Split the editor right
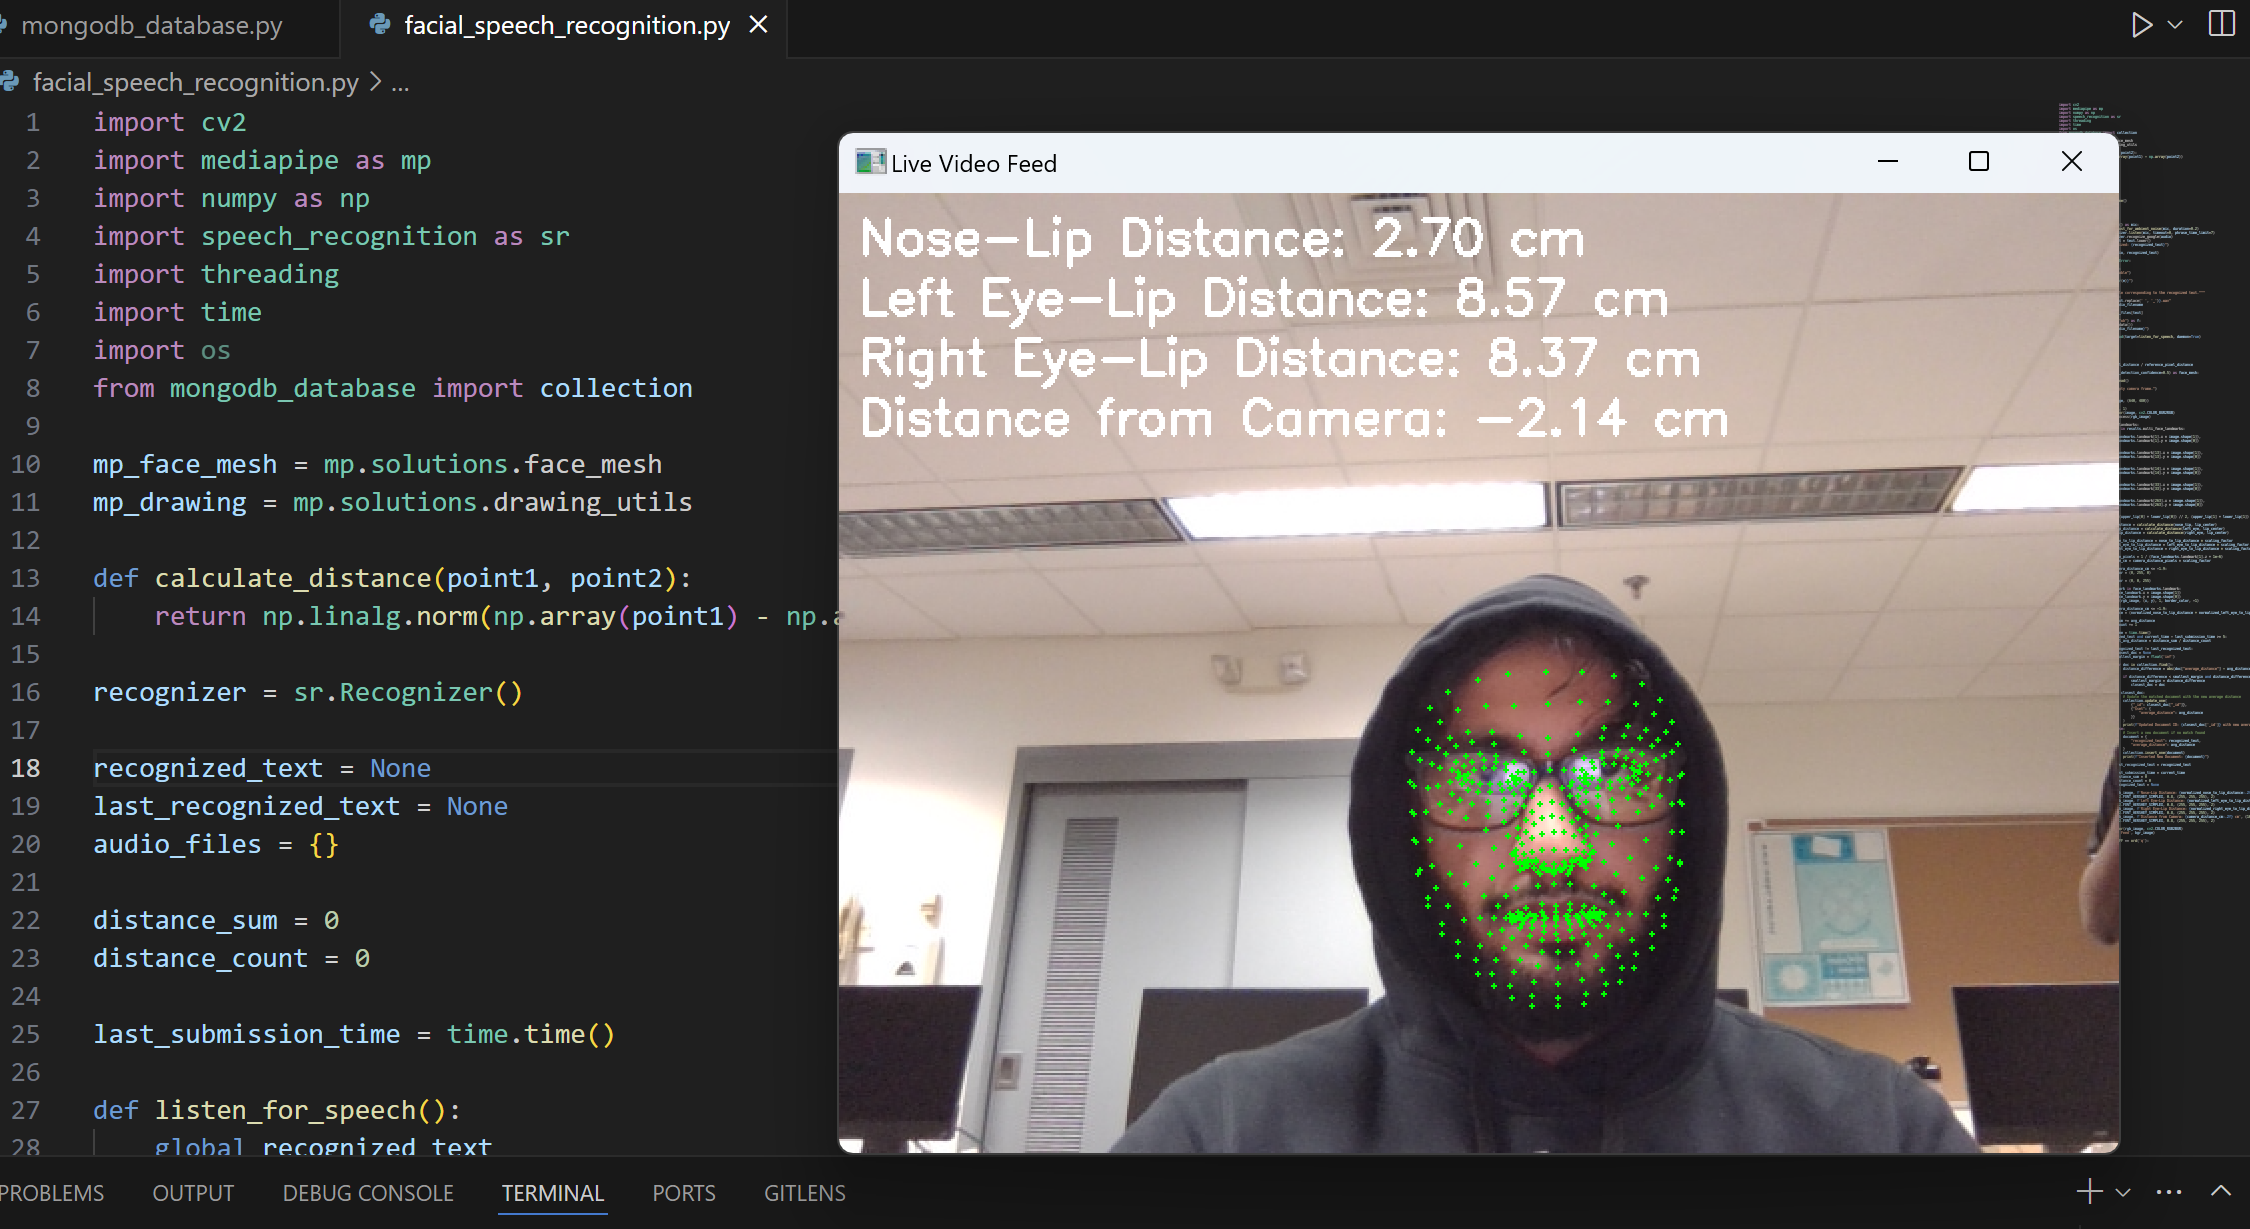Image resolution: width=2250 pixels, height=1229 pixels. 2222,24
